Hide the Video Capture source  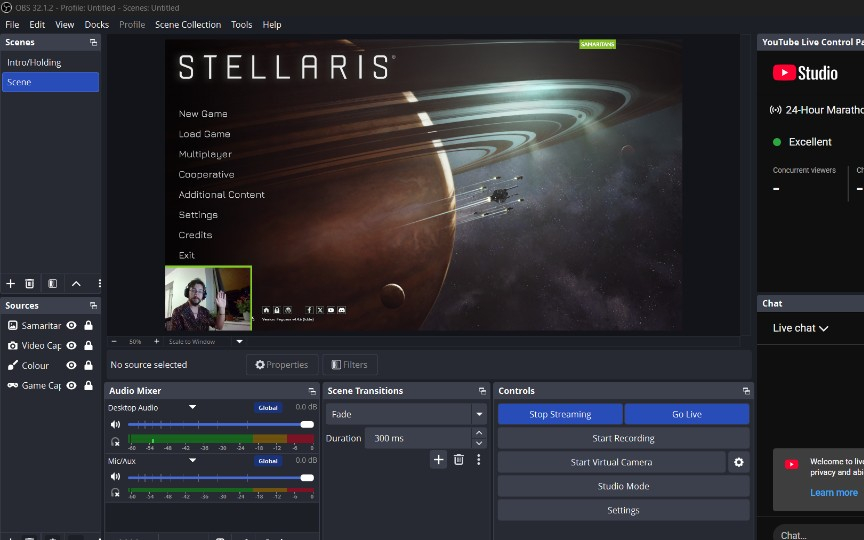click(x=71, y=345)
